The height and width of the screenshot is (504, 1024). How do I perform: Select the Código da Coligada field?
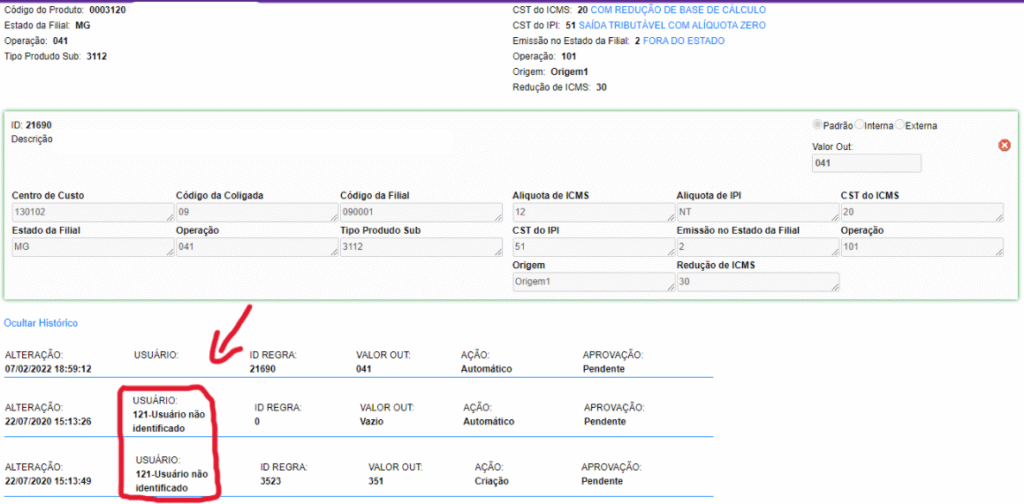(255, 212)
